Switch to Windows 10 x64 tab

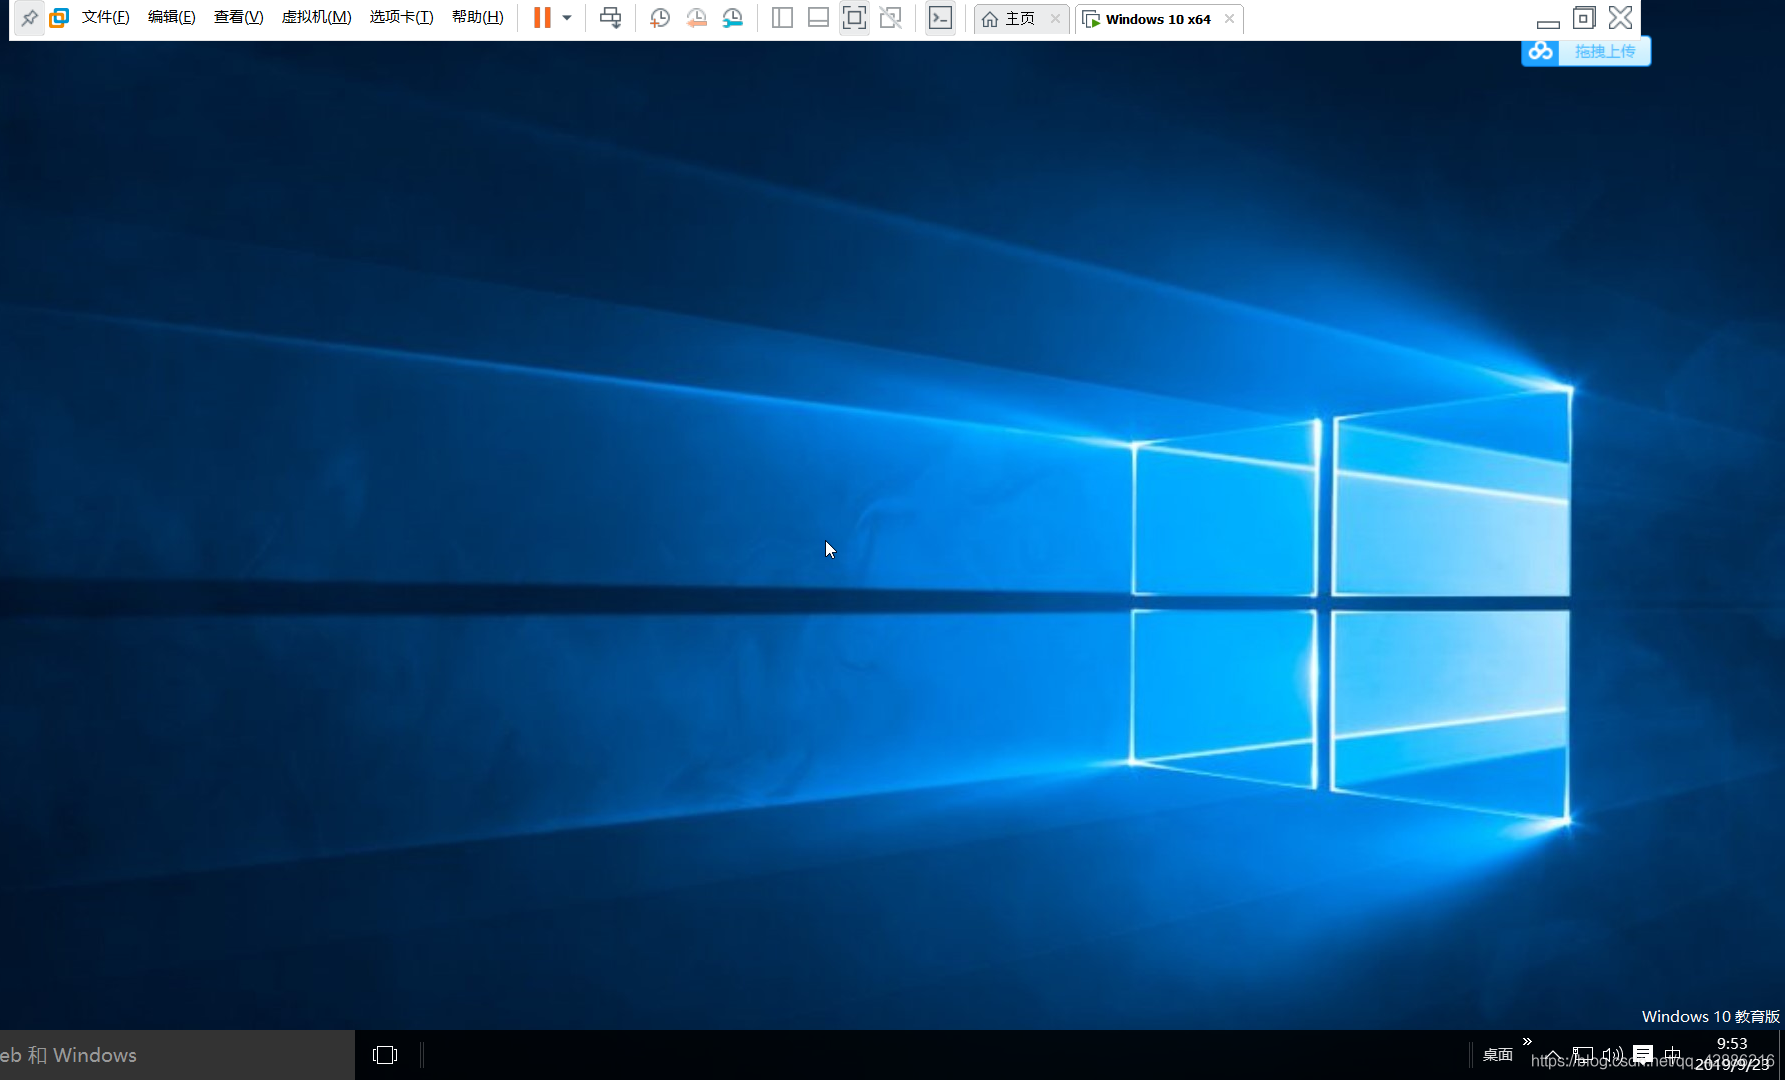[x=1148, y=19]
